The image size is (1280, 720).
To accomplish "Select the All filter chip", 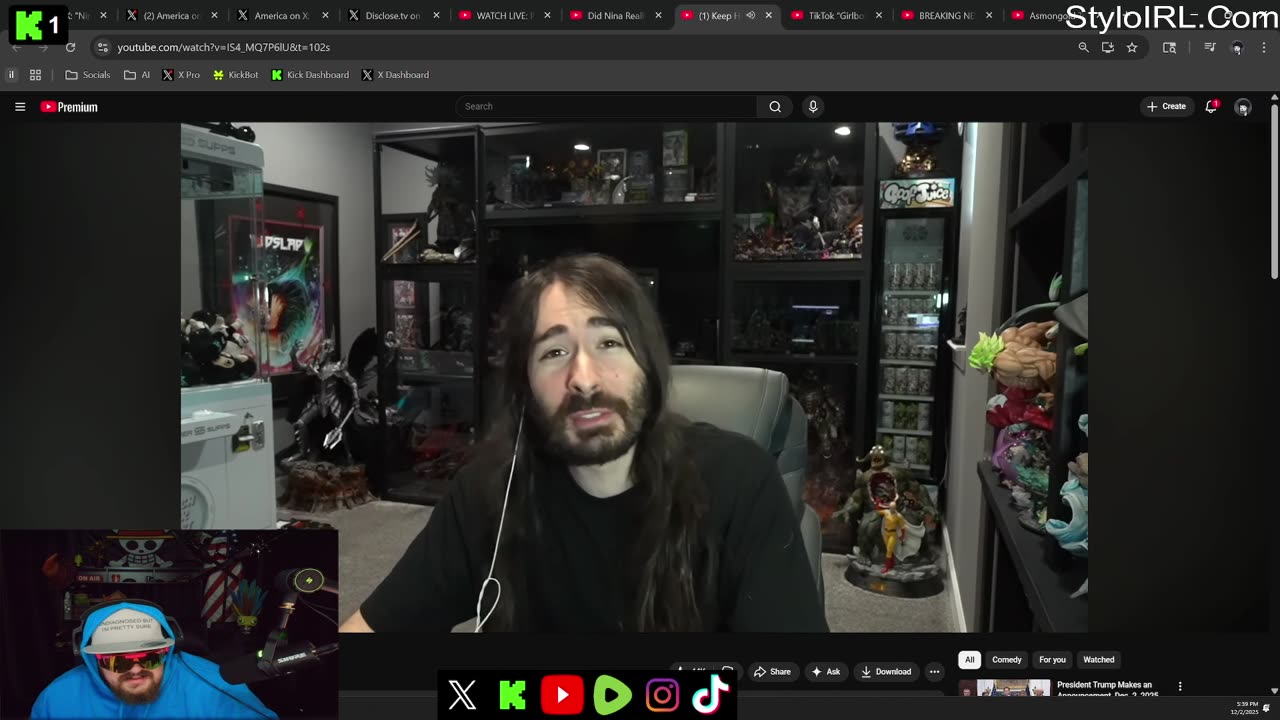I will (x=969, y=660).
